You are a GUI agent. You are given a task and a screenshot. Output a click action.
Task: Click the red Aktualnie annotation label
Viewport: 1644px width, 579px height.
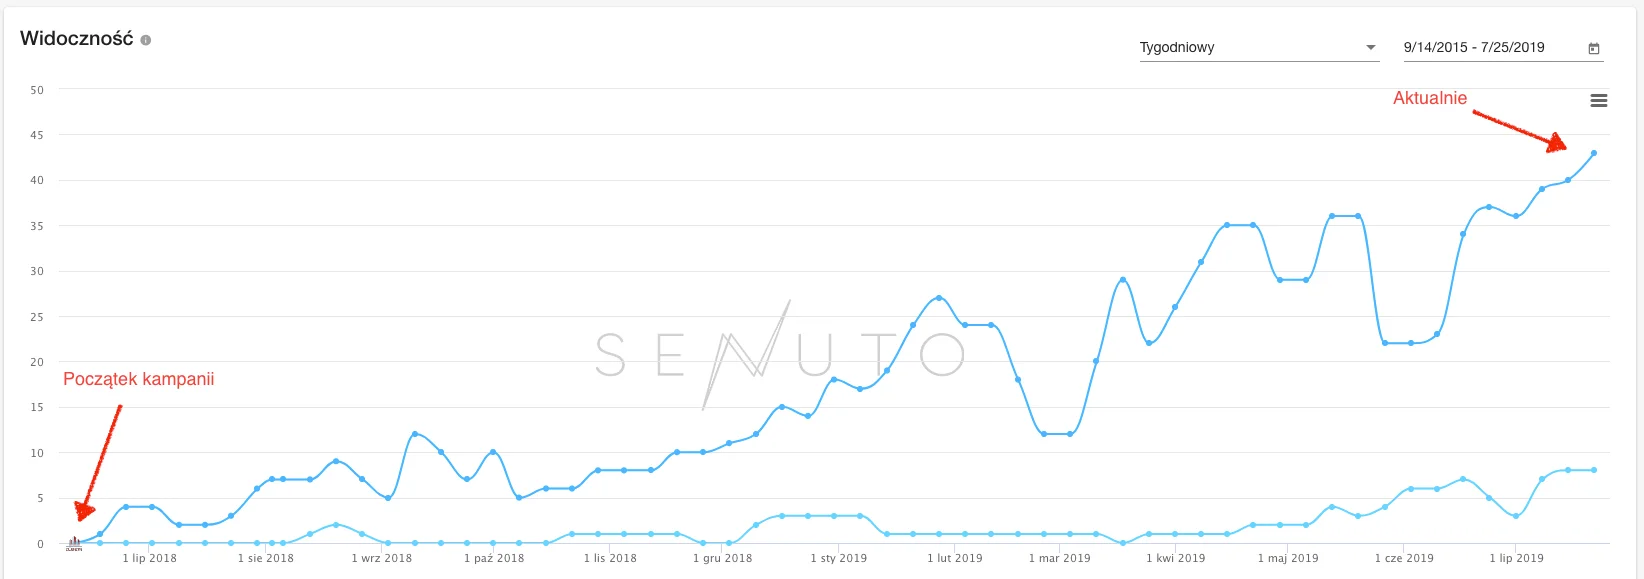[x=1430, y=98]
